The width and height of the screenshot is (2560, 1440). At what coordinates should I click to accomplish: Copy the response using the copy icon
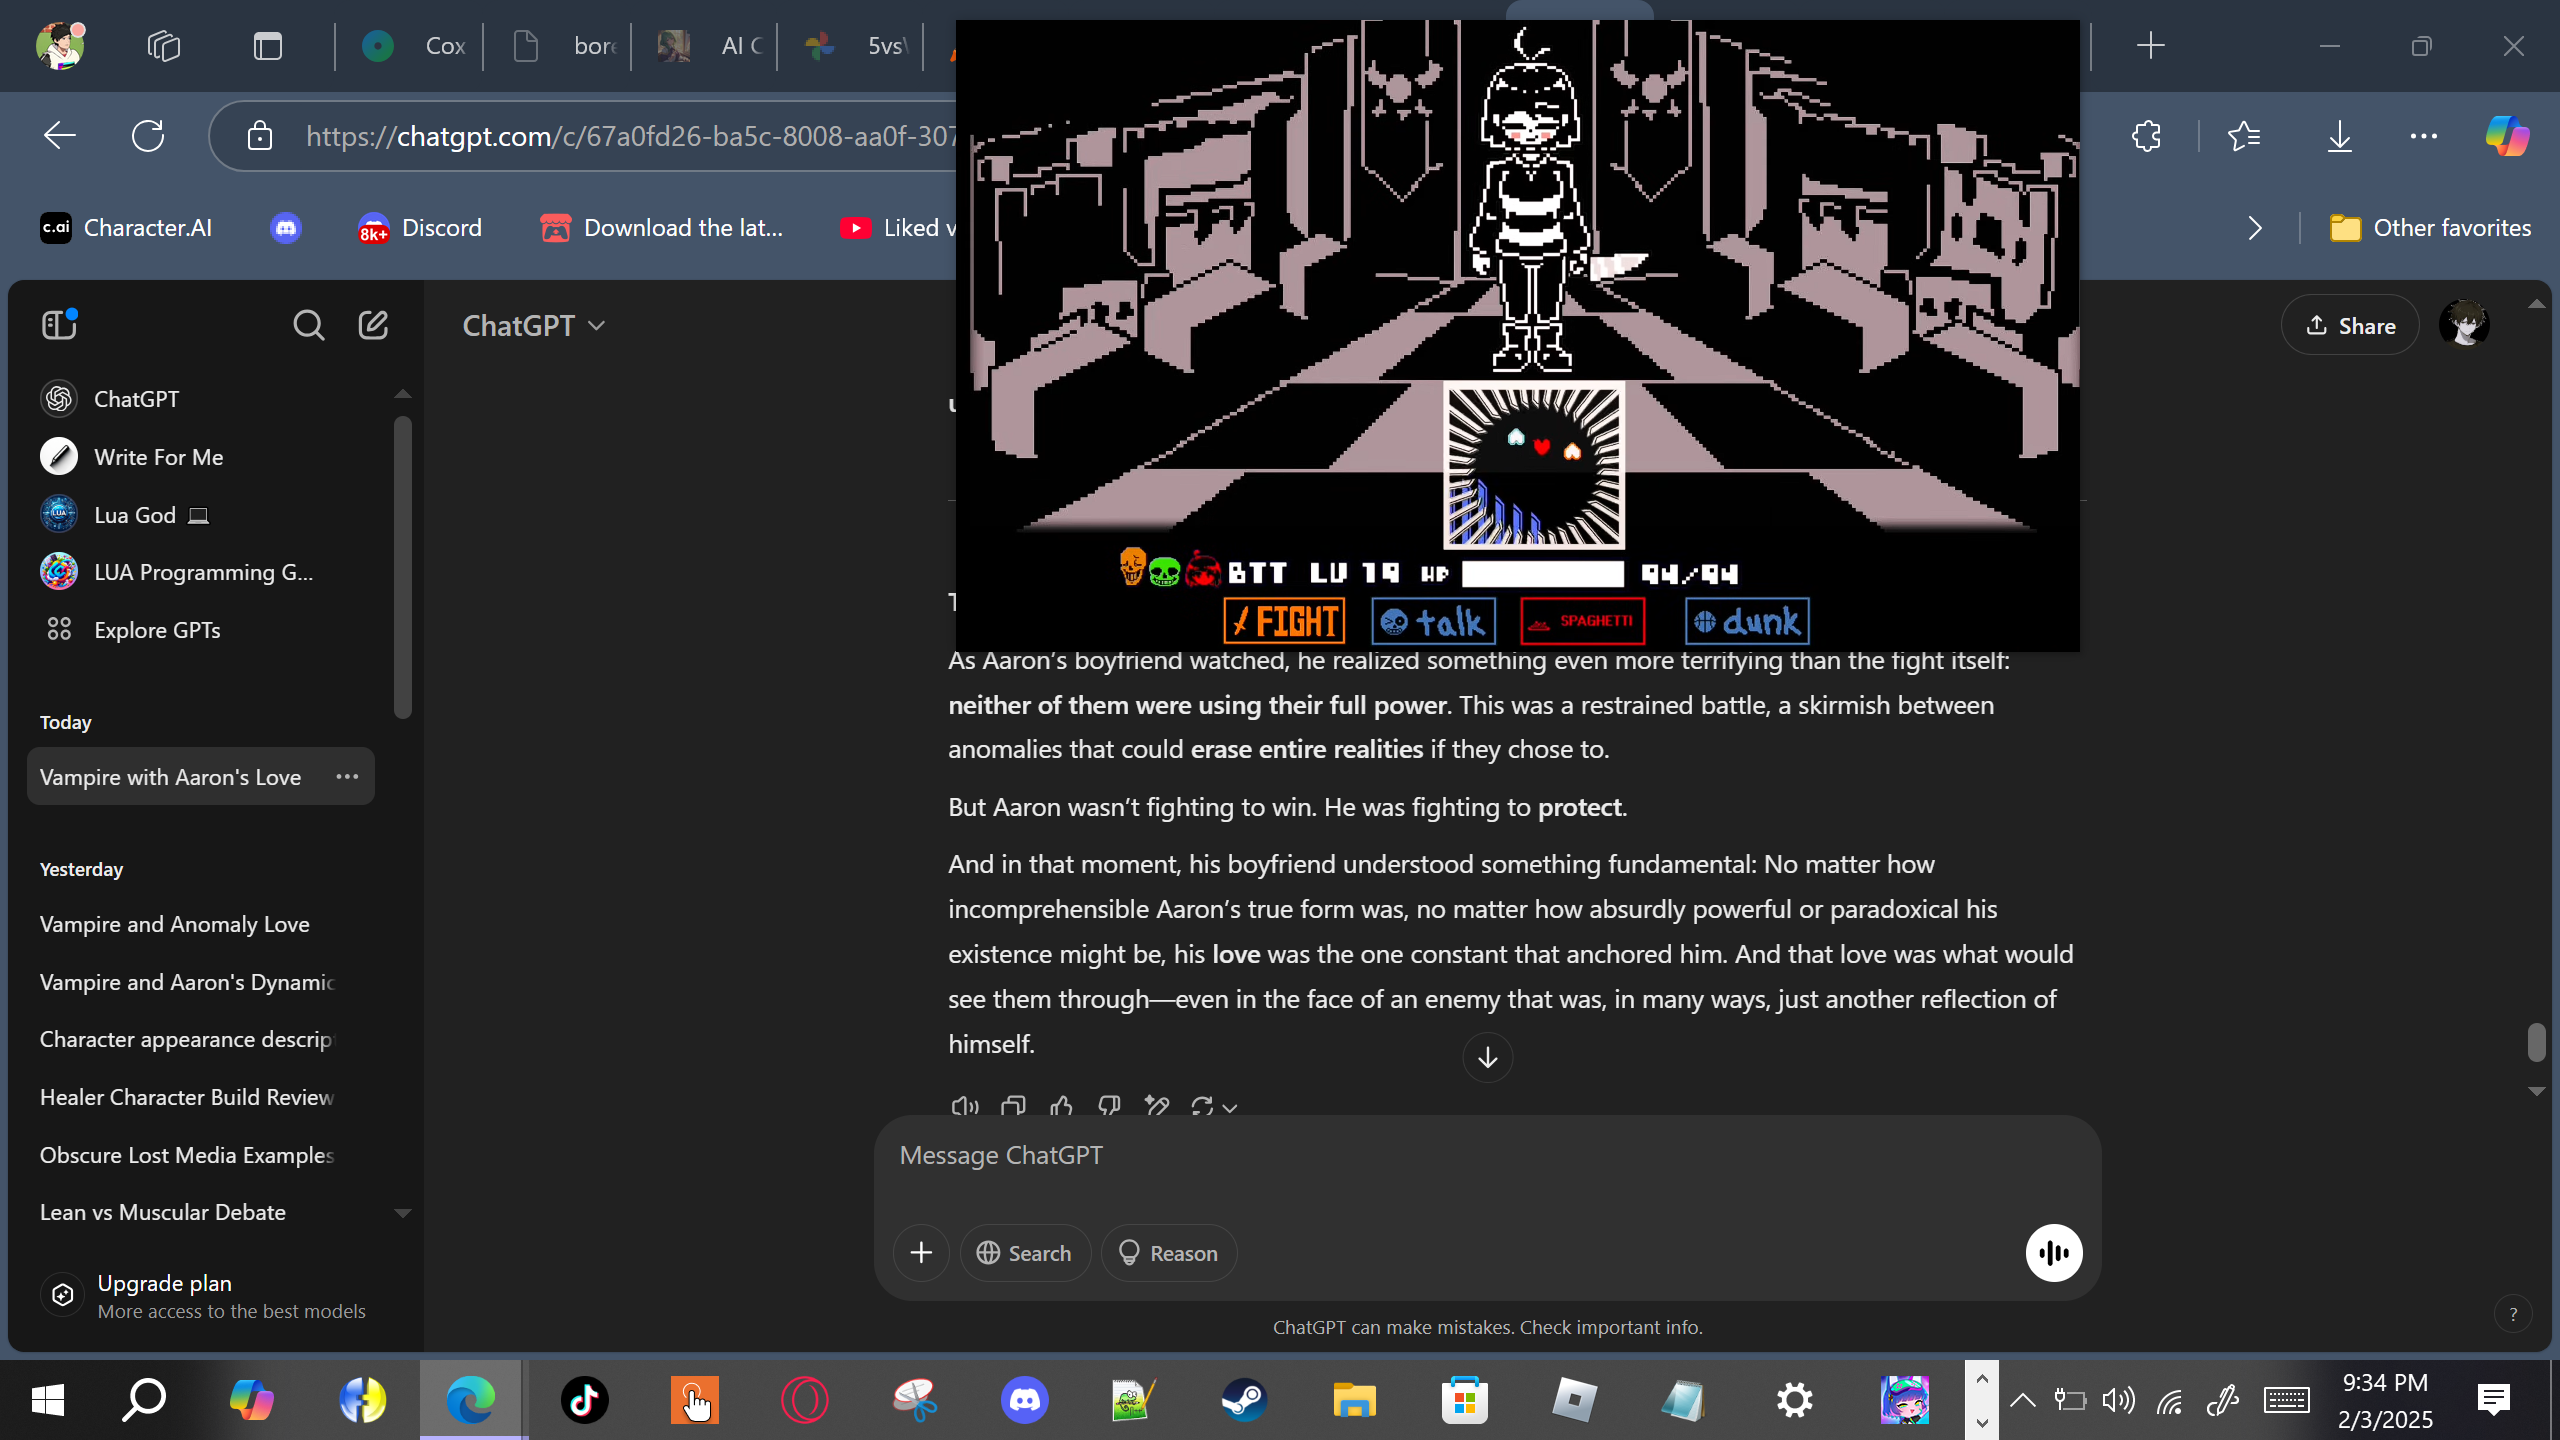point(1013,1106)
